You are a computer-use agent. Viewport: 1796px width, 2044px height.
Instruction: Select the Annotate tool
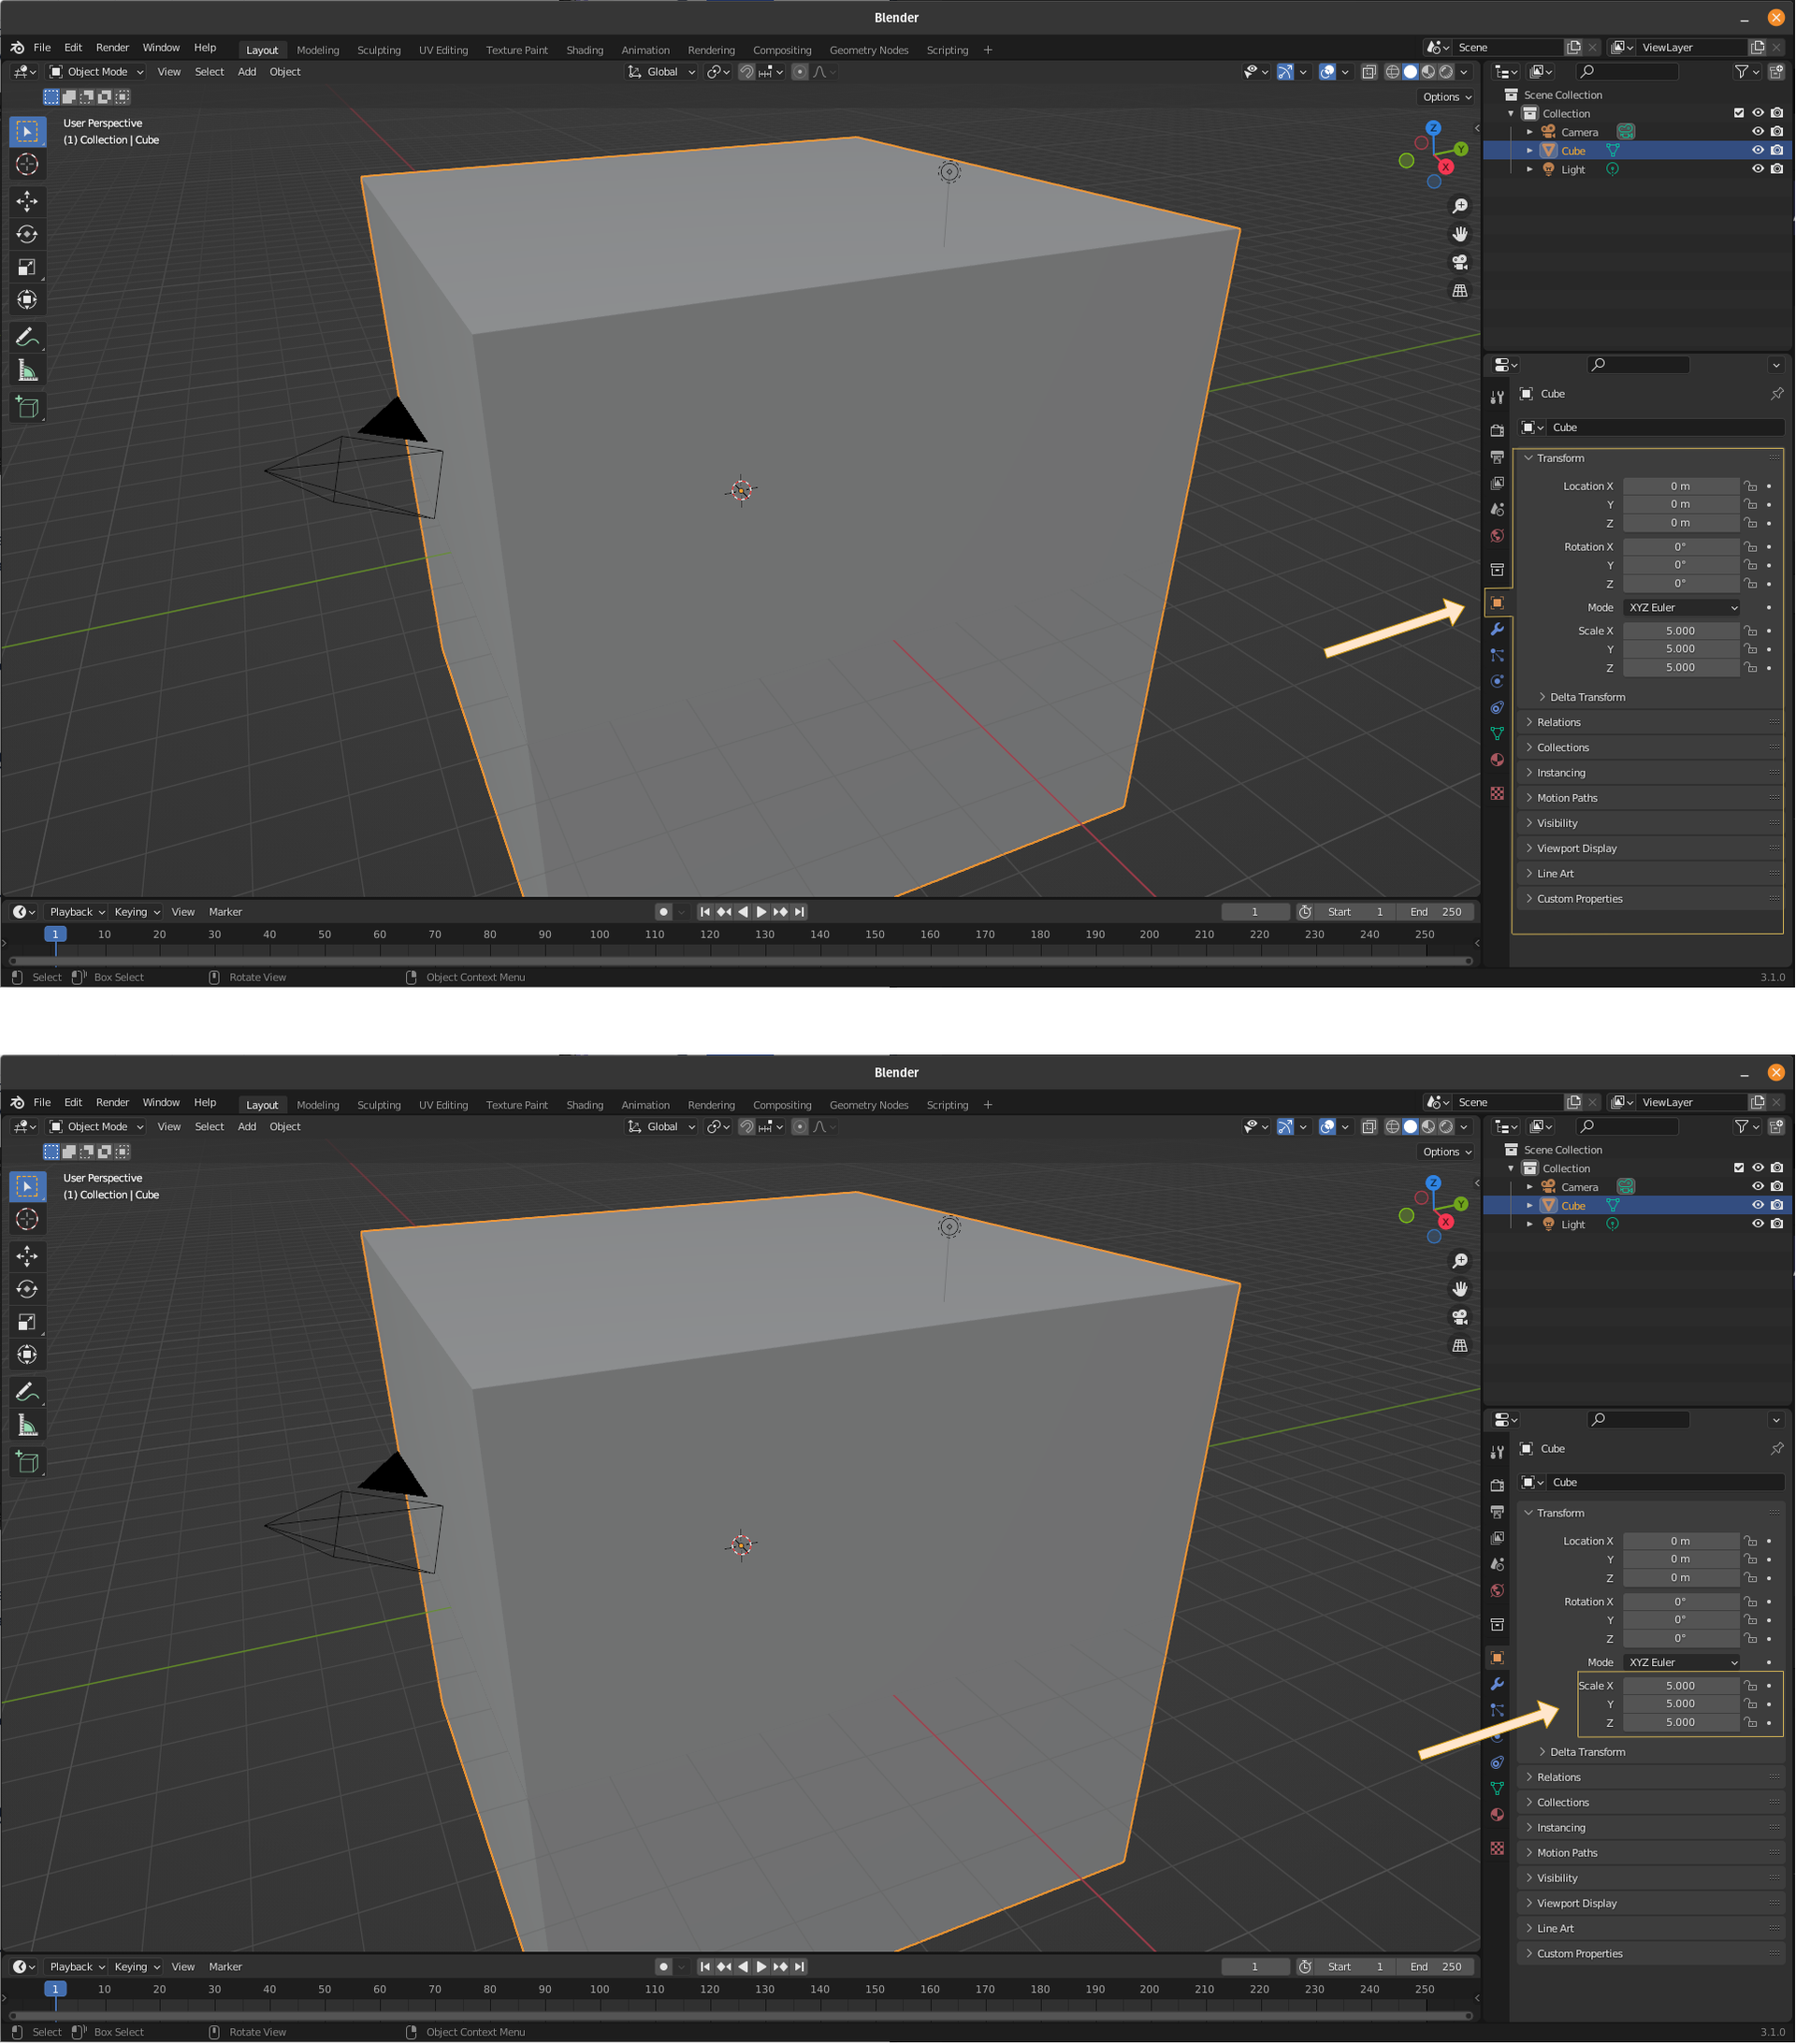point(27,336)
